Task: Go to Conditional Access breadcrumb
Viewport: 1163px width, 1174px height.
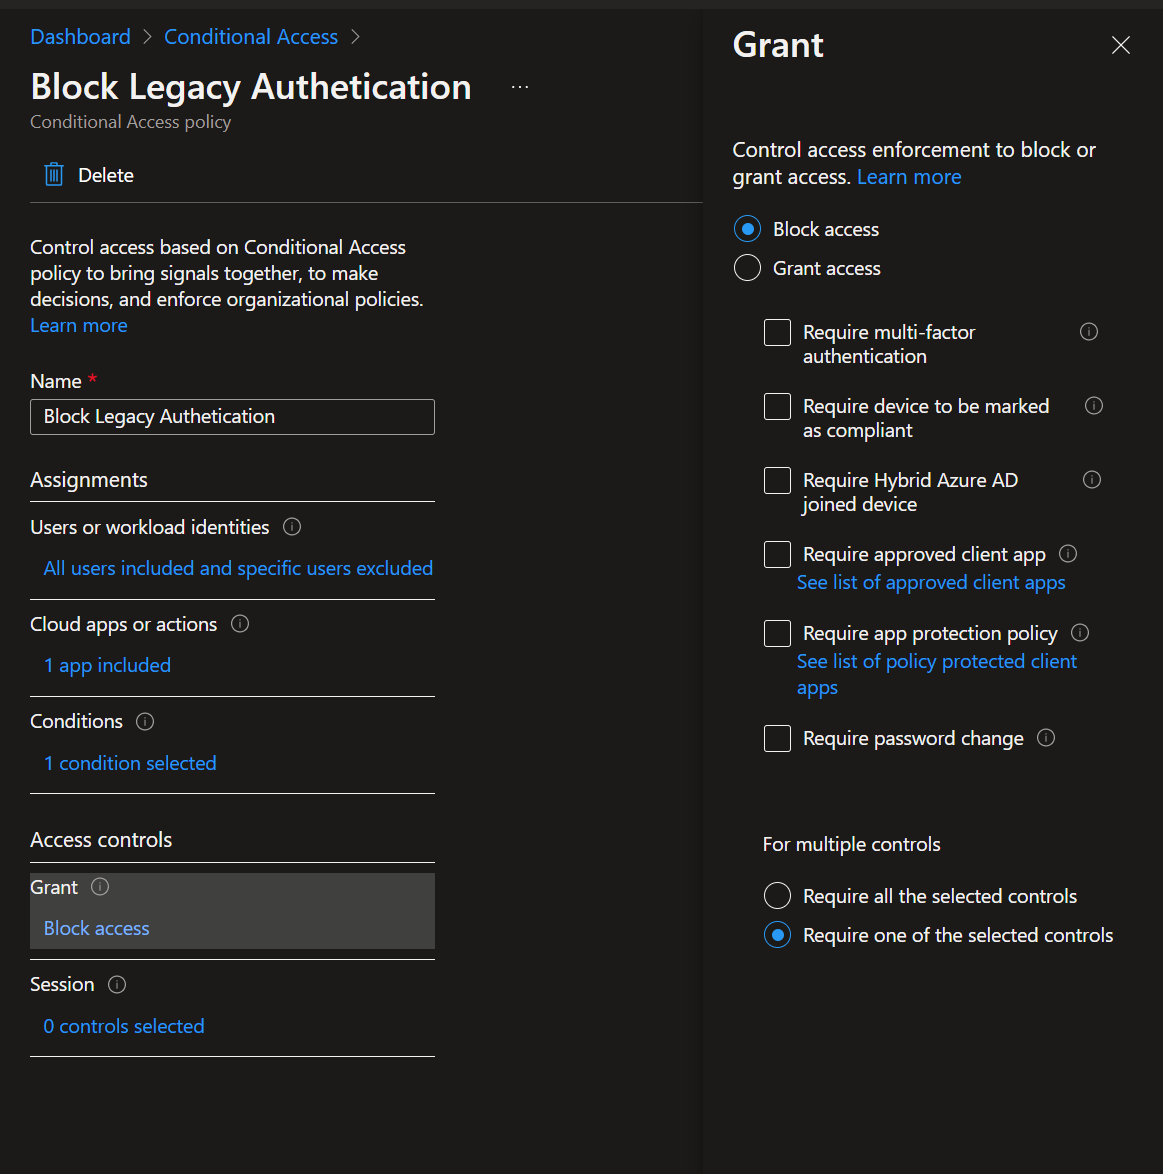Action: click(x=251, y=37)
